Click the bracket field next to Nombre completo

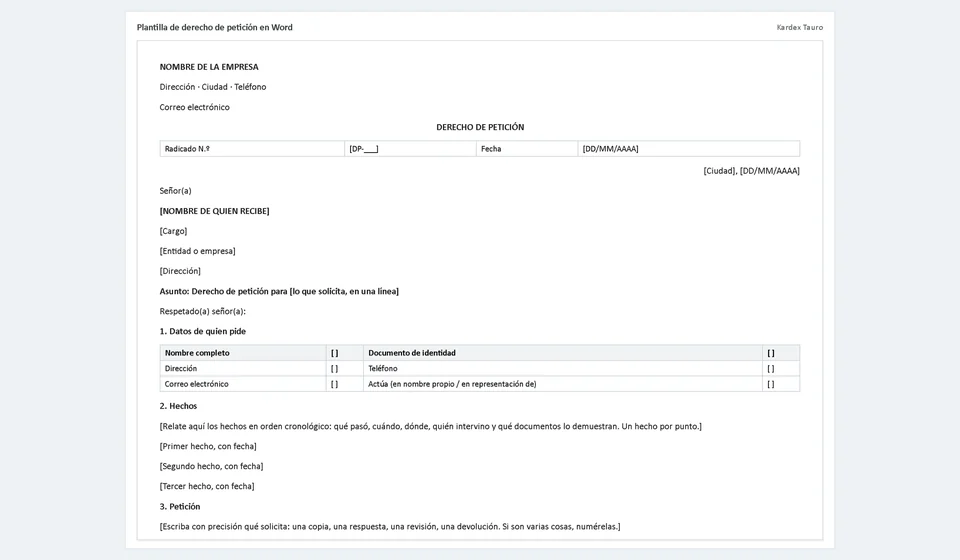coord(345,353)
